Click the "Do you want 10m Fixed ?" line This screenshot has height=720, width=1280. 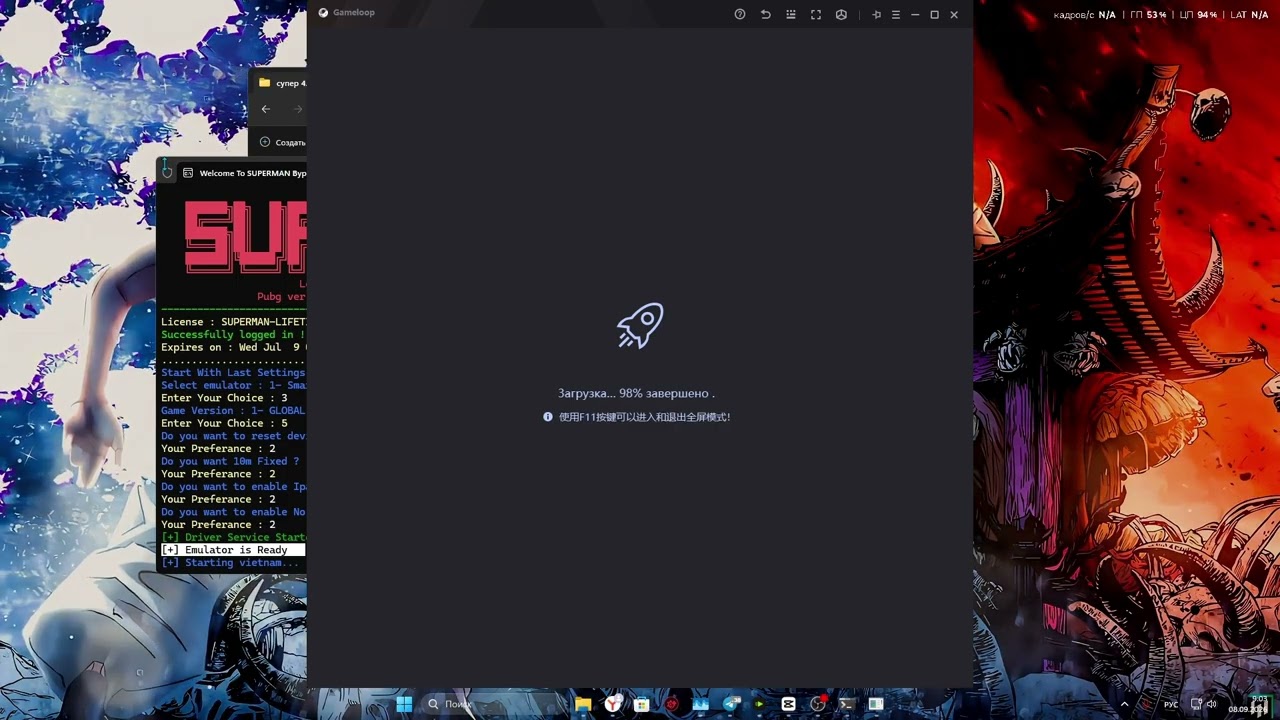click(230, 462)
